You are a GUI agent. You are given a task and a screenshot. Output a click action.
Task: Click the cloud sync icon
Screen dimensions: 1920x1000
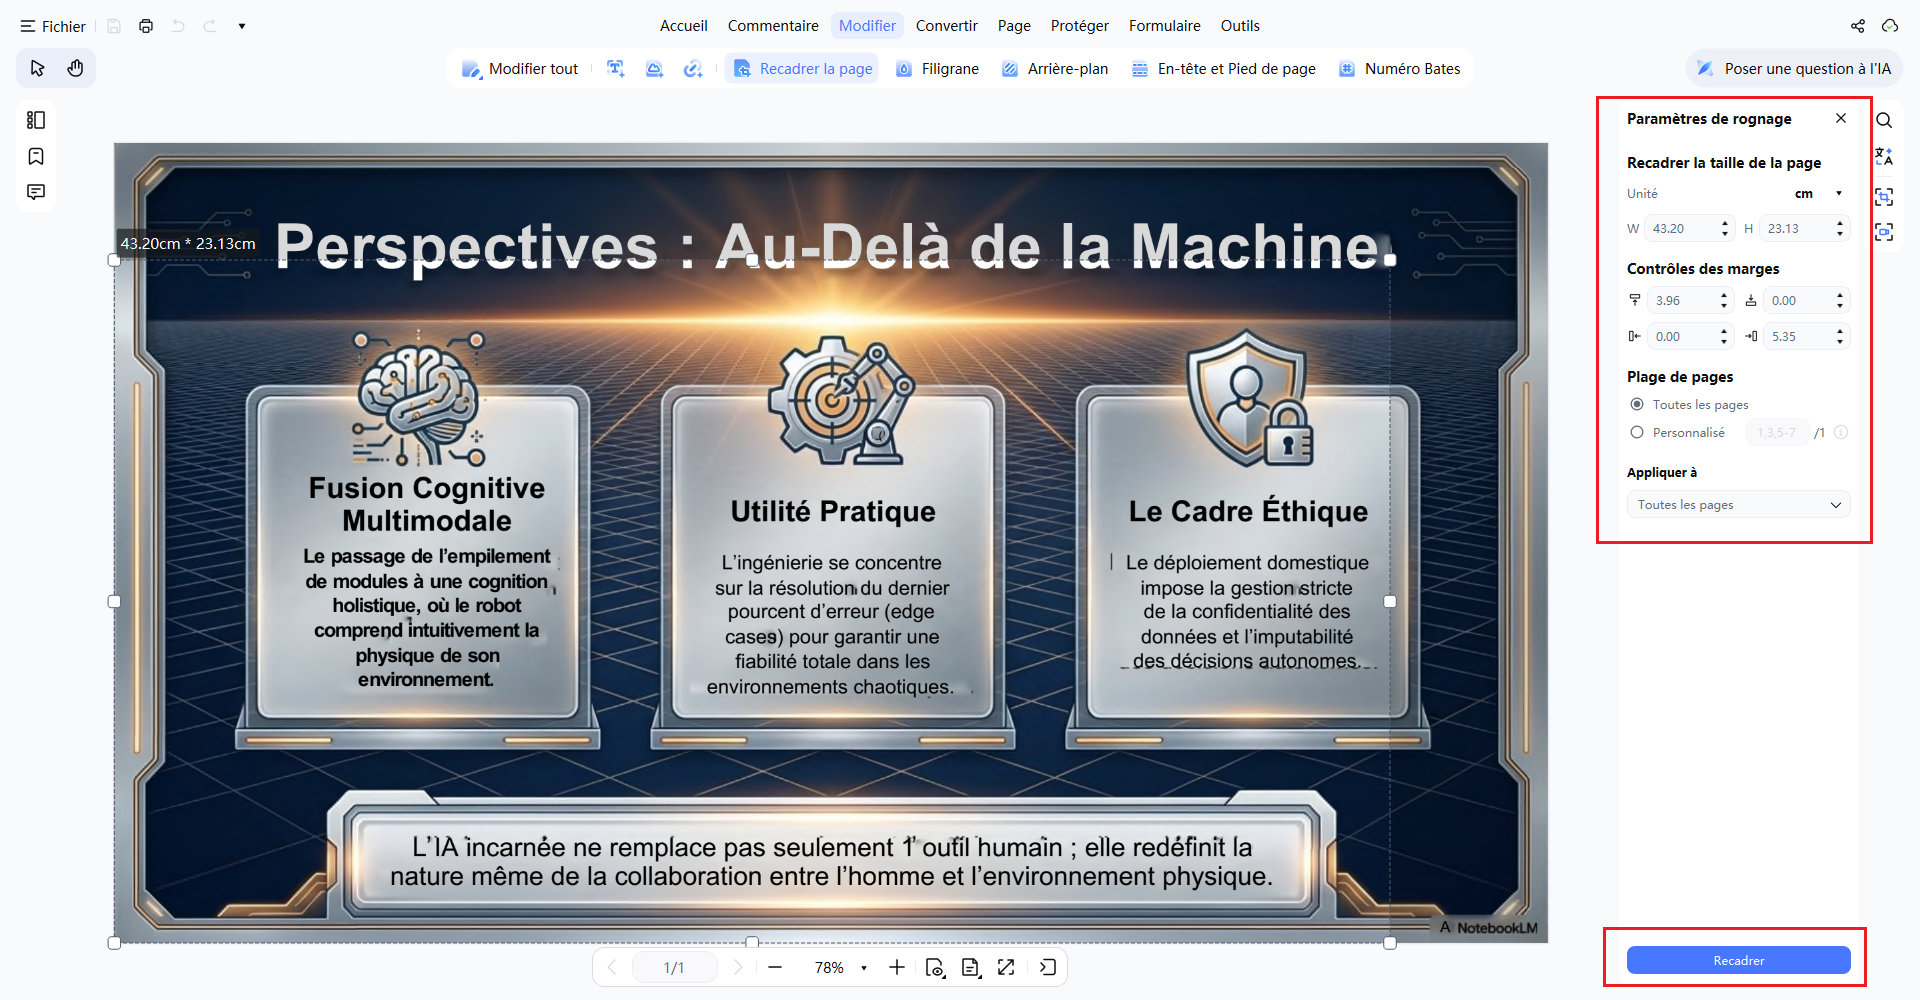(1889, 26)
